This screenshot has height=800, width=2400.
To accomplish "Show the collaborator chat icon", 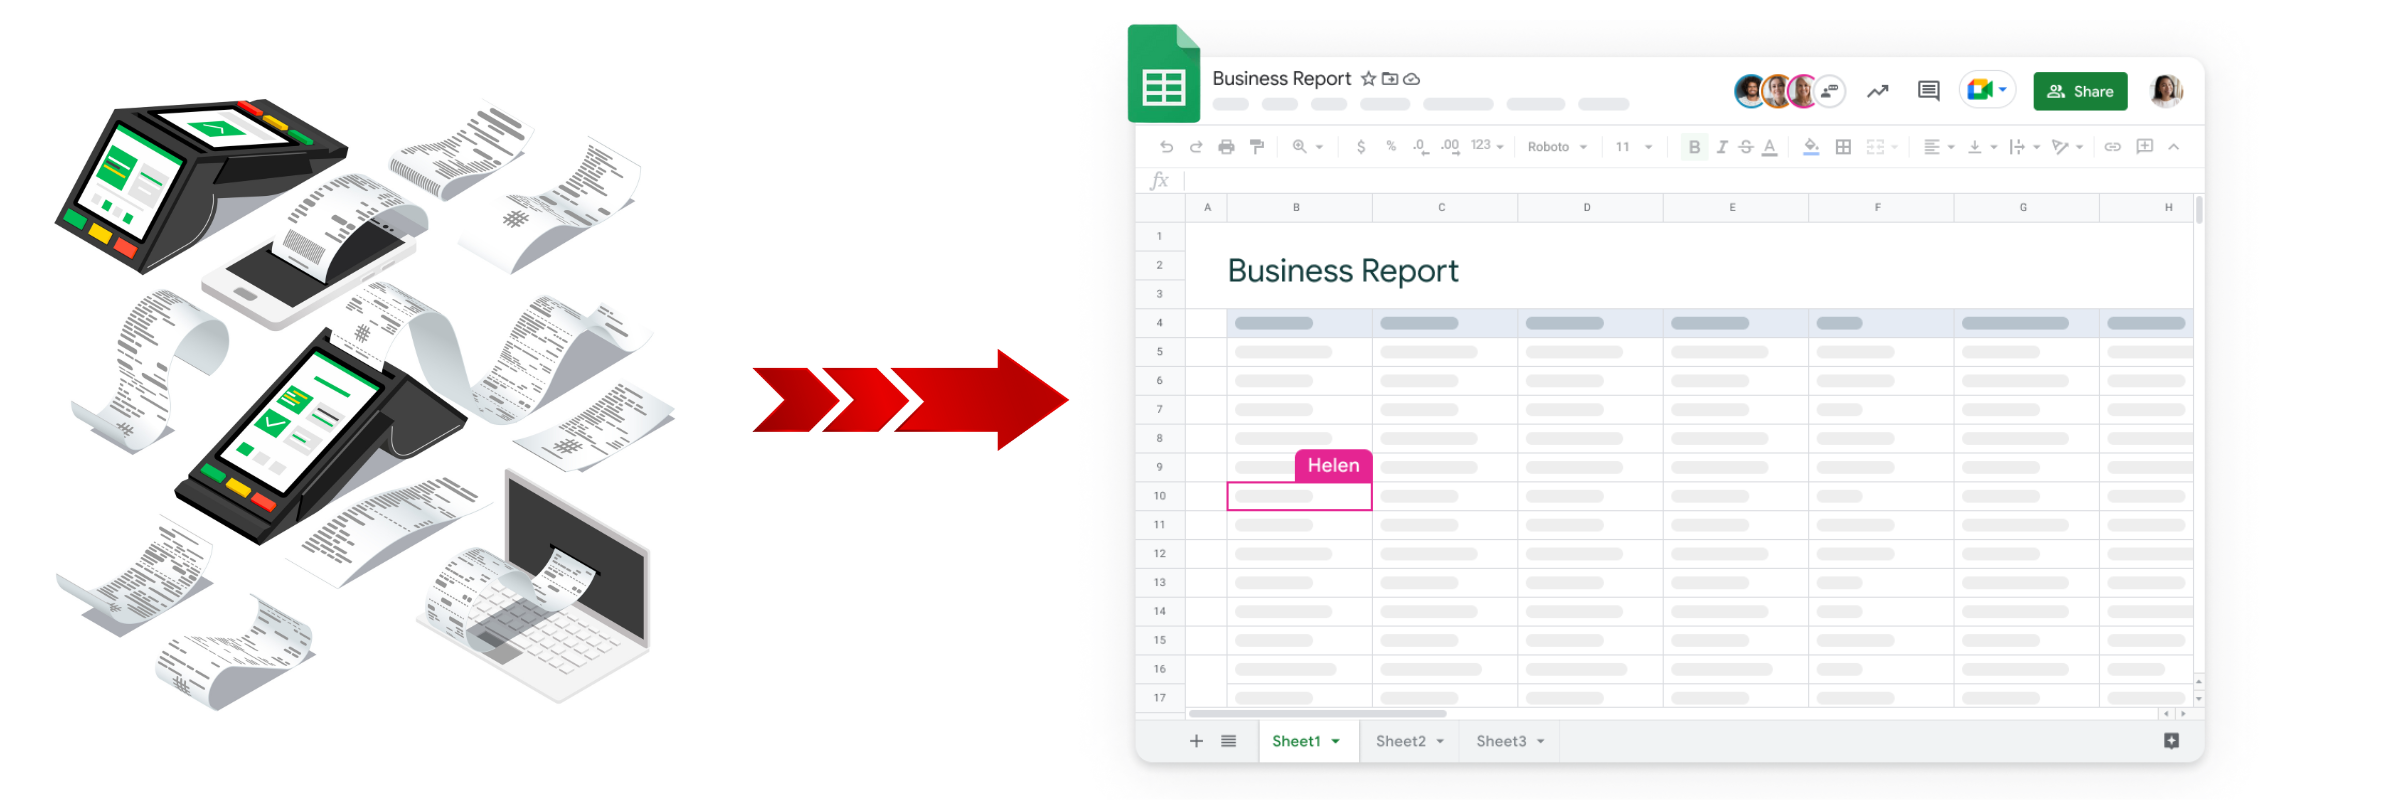I will click(x=1830, y=91).
